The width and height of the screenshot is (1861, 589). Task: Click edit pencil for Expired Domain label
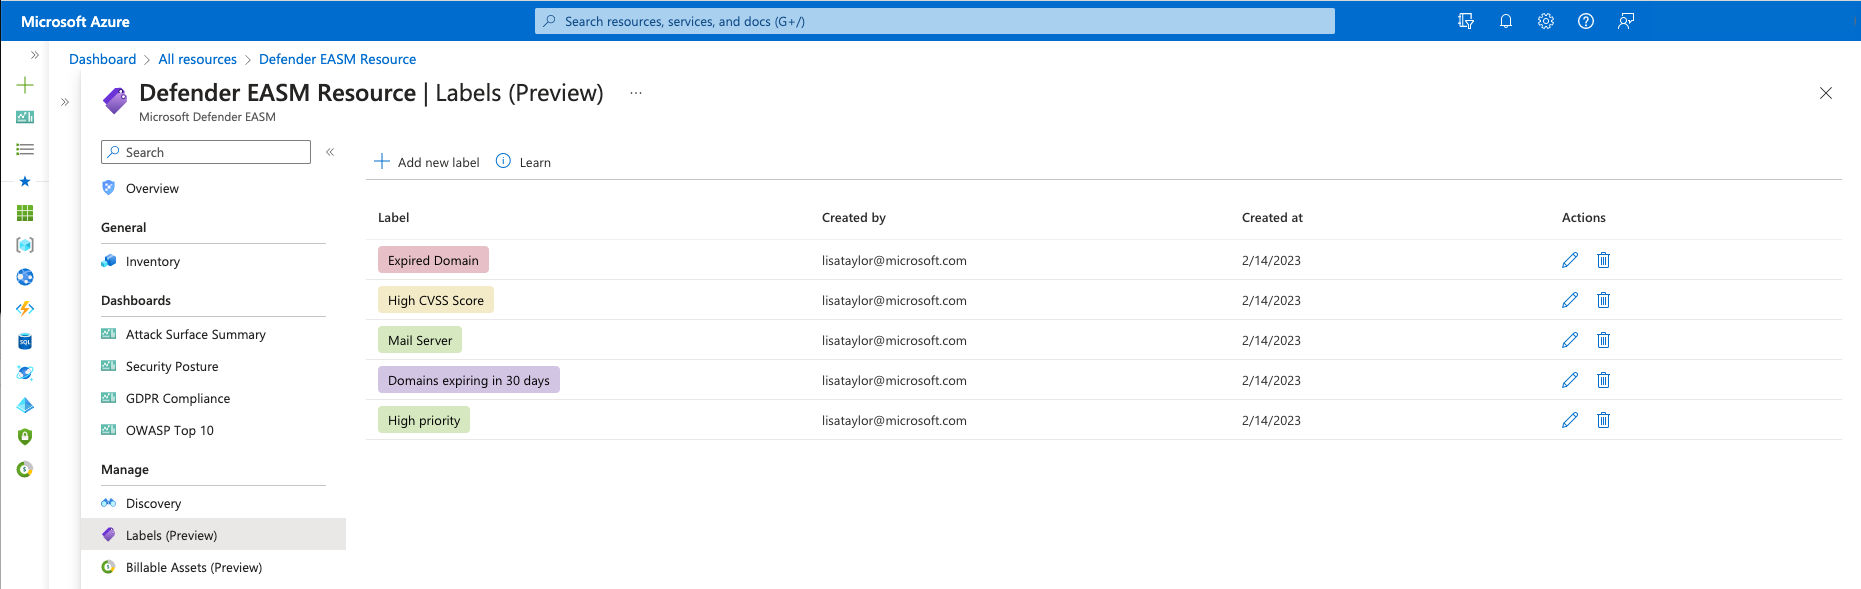(1569, 260)
